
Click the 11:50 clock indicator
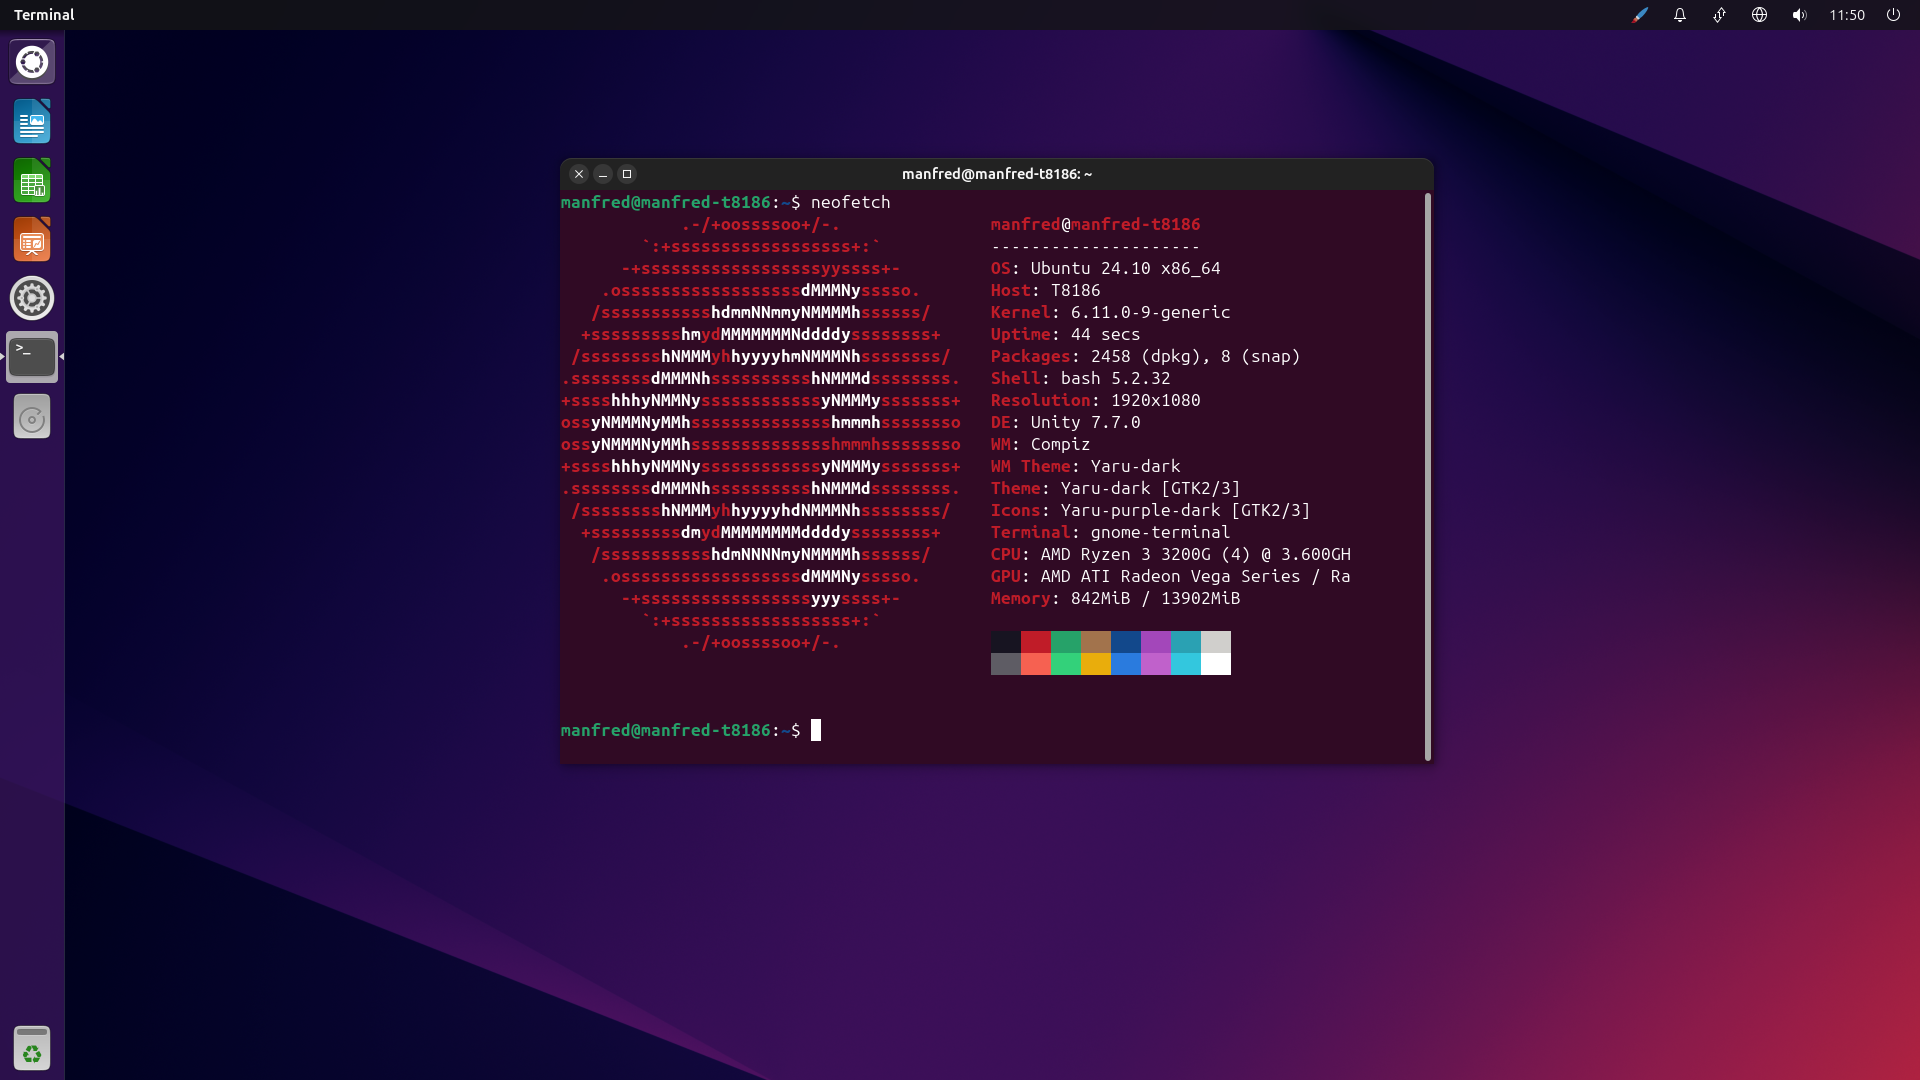tap(1847, 15)
